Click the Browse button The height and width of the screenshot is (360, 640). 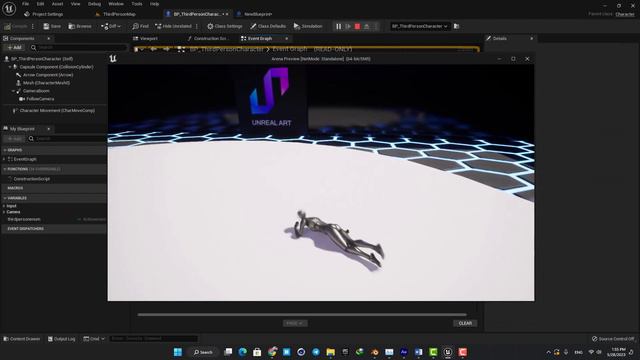[x=80, y=26]
